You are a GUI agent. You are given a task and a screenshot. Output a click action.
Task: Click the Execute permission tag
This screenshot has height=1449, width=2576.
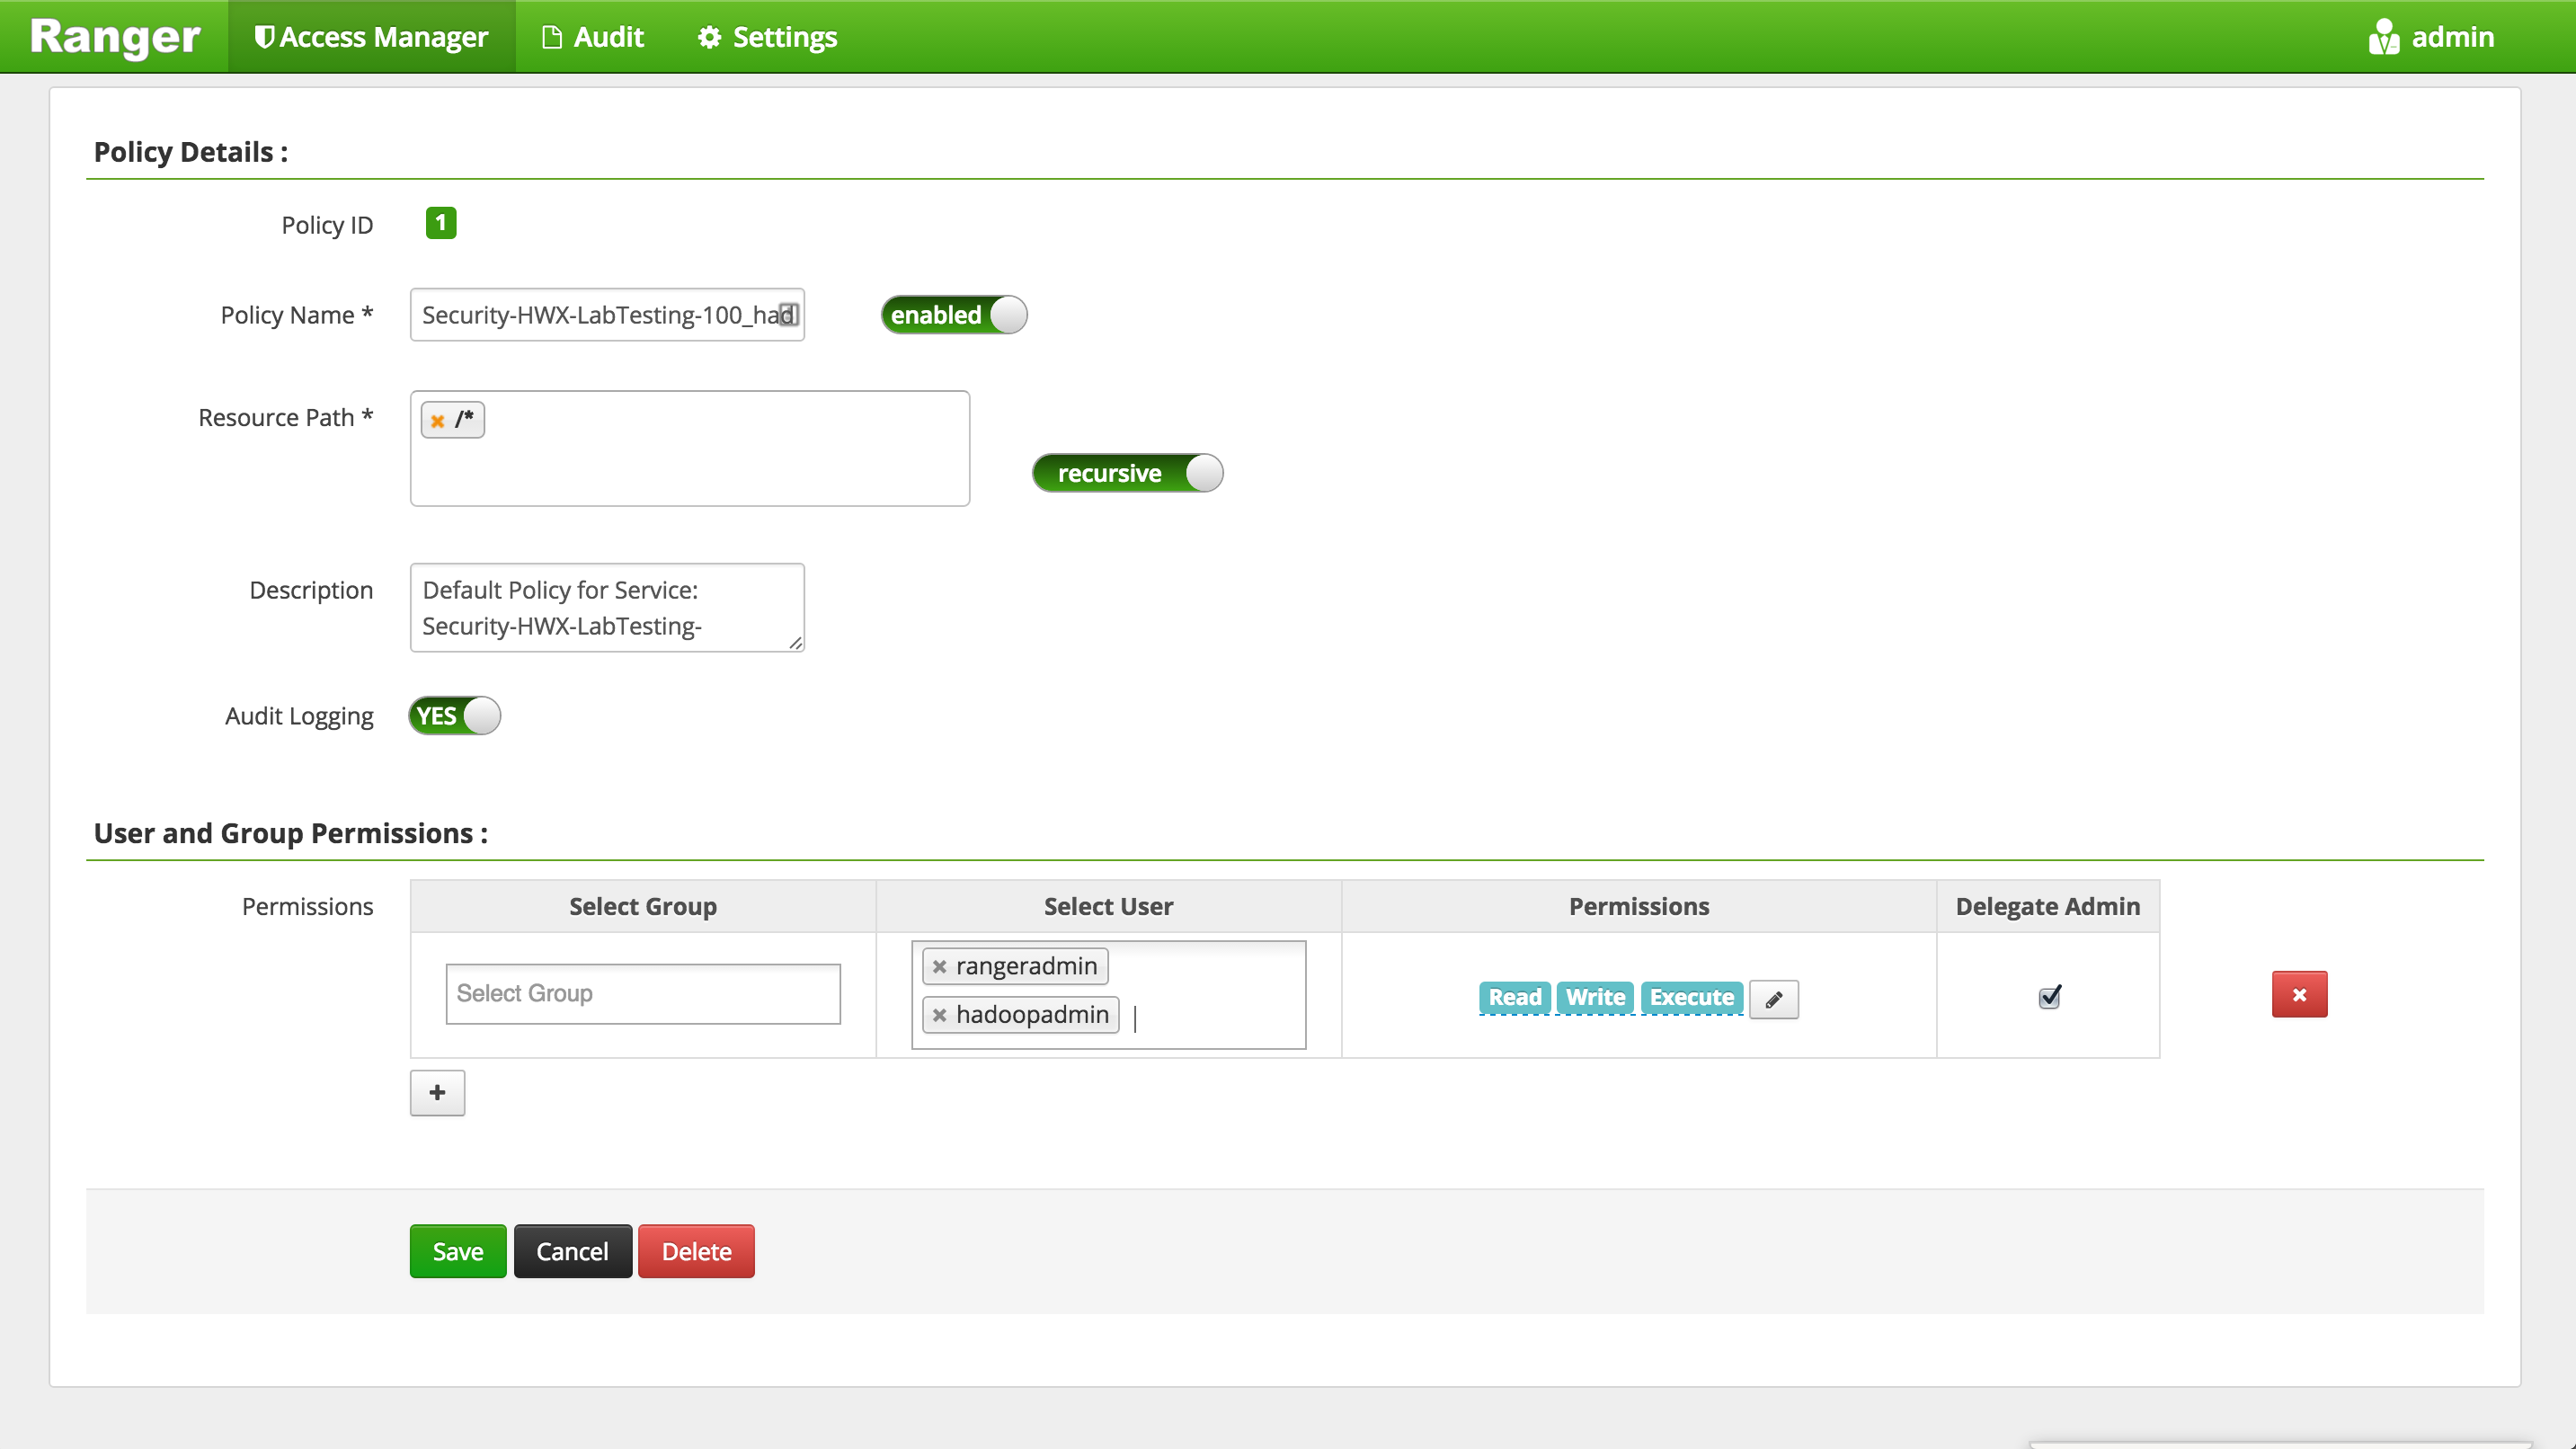point(1692,997)
